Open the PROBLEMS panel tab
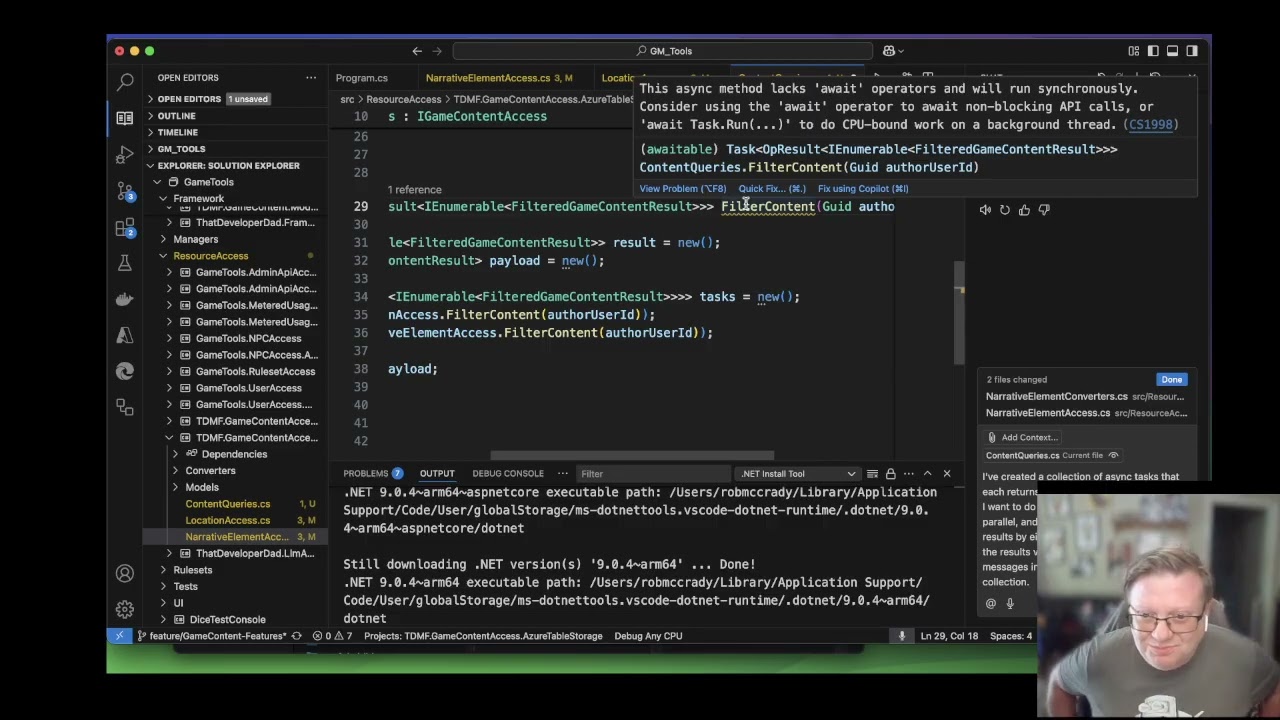The image size is (1280, 720). (x=373, y=474)
